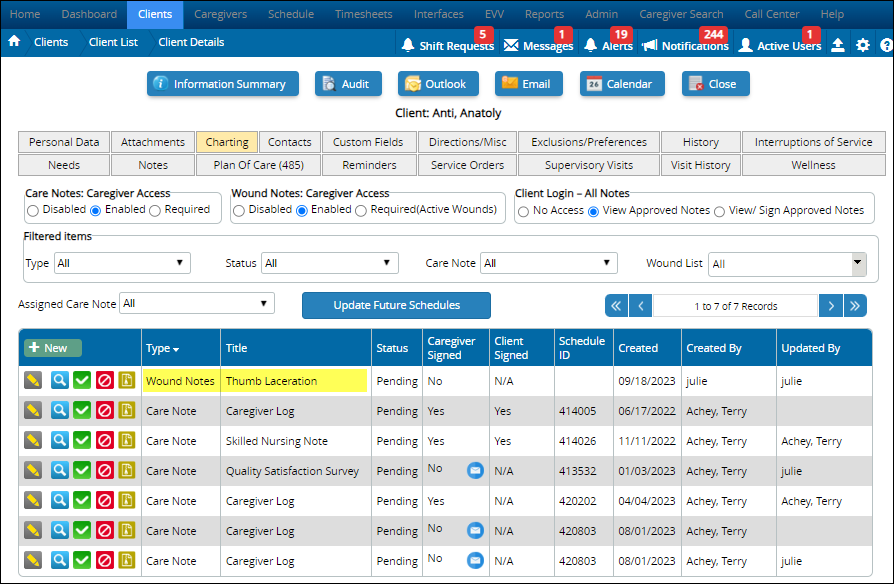Open the Caregivers menu
Viewport: 894px width, 584px height.
click(x=221, y=14)
